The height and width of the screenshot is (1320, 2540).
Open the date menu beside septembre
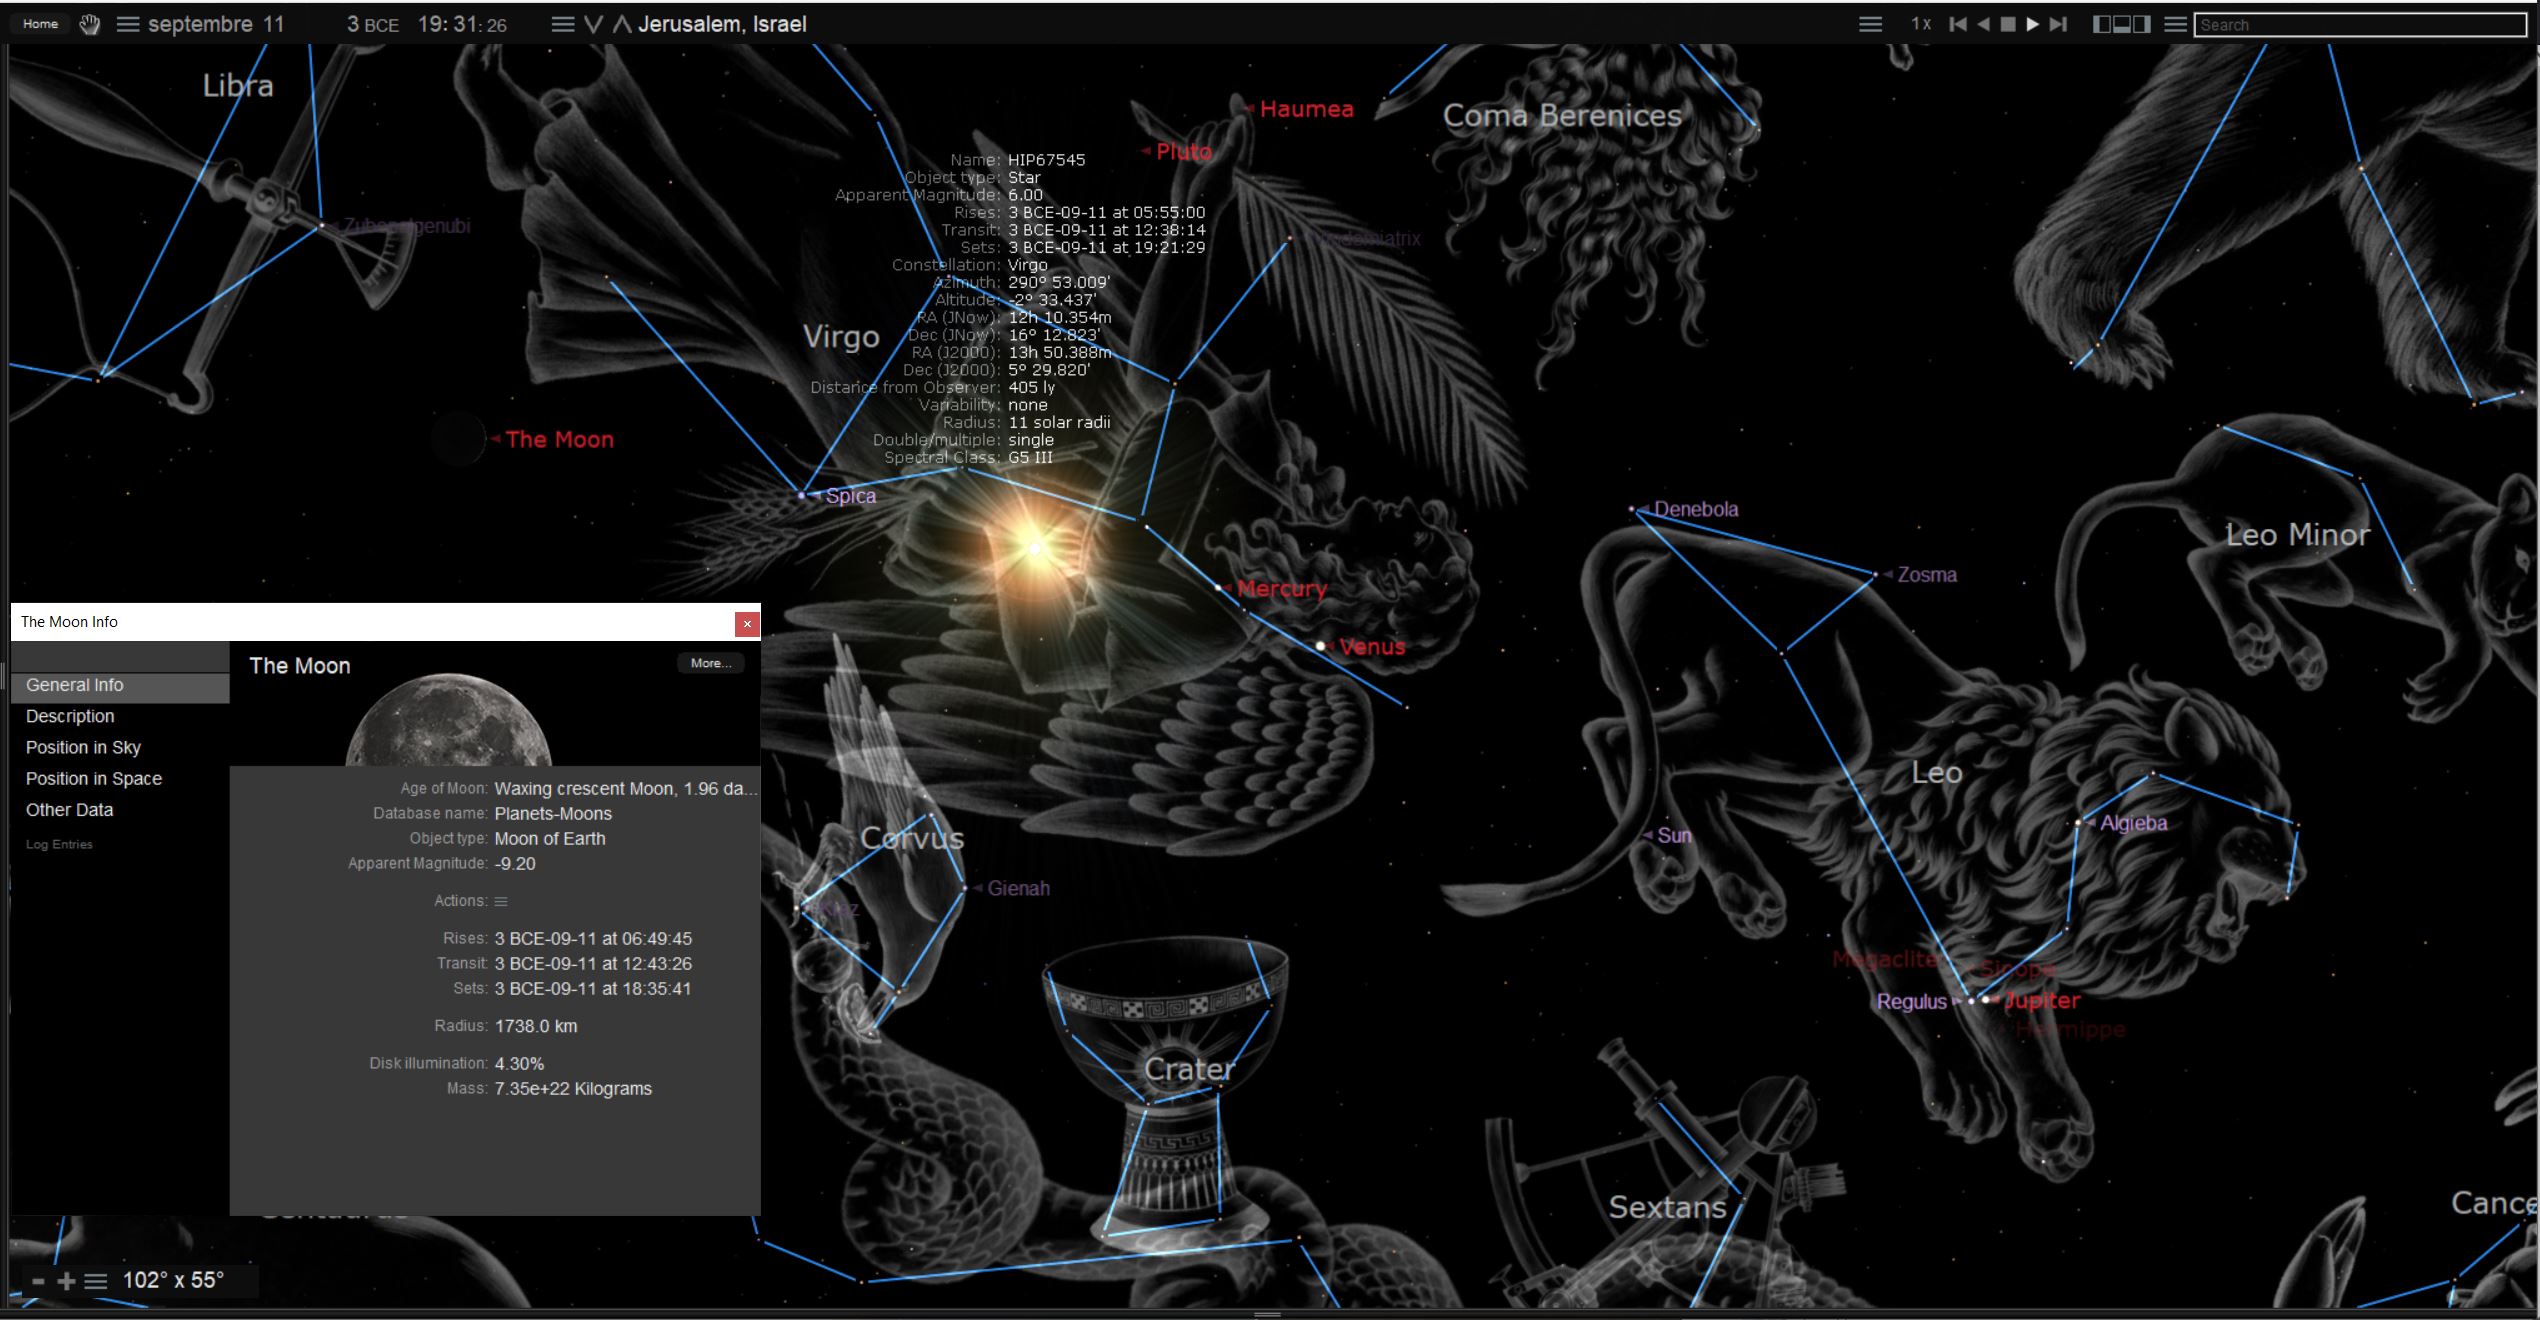[128, 24]
